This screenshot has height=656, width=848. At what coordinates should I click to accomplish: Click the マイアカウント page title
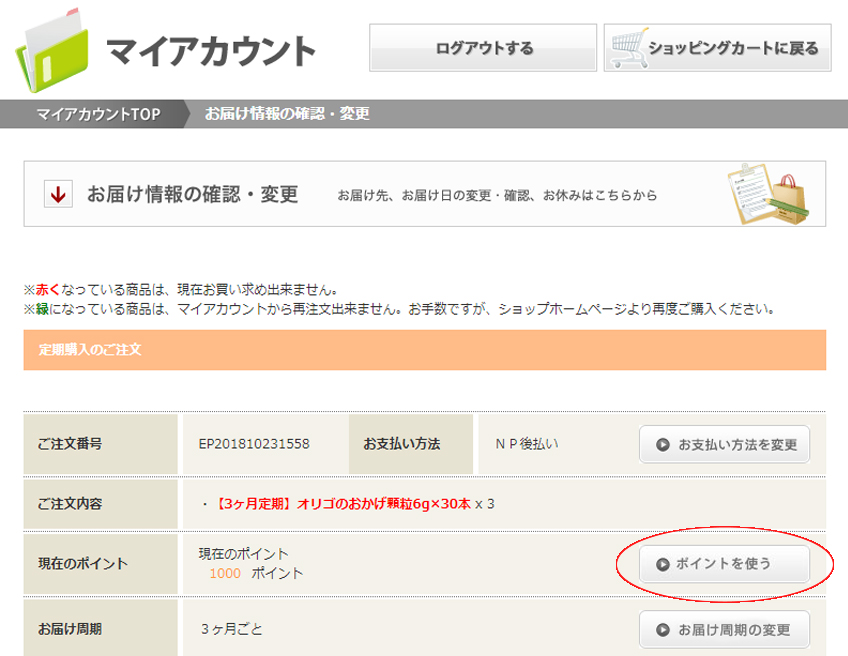point(211,52)
